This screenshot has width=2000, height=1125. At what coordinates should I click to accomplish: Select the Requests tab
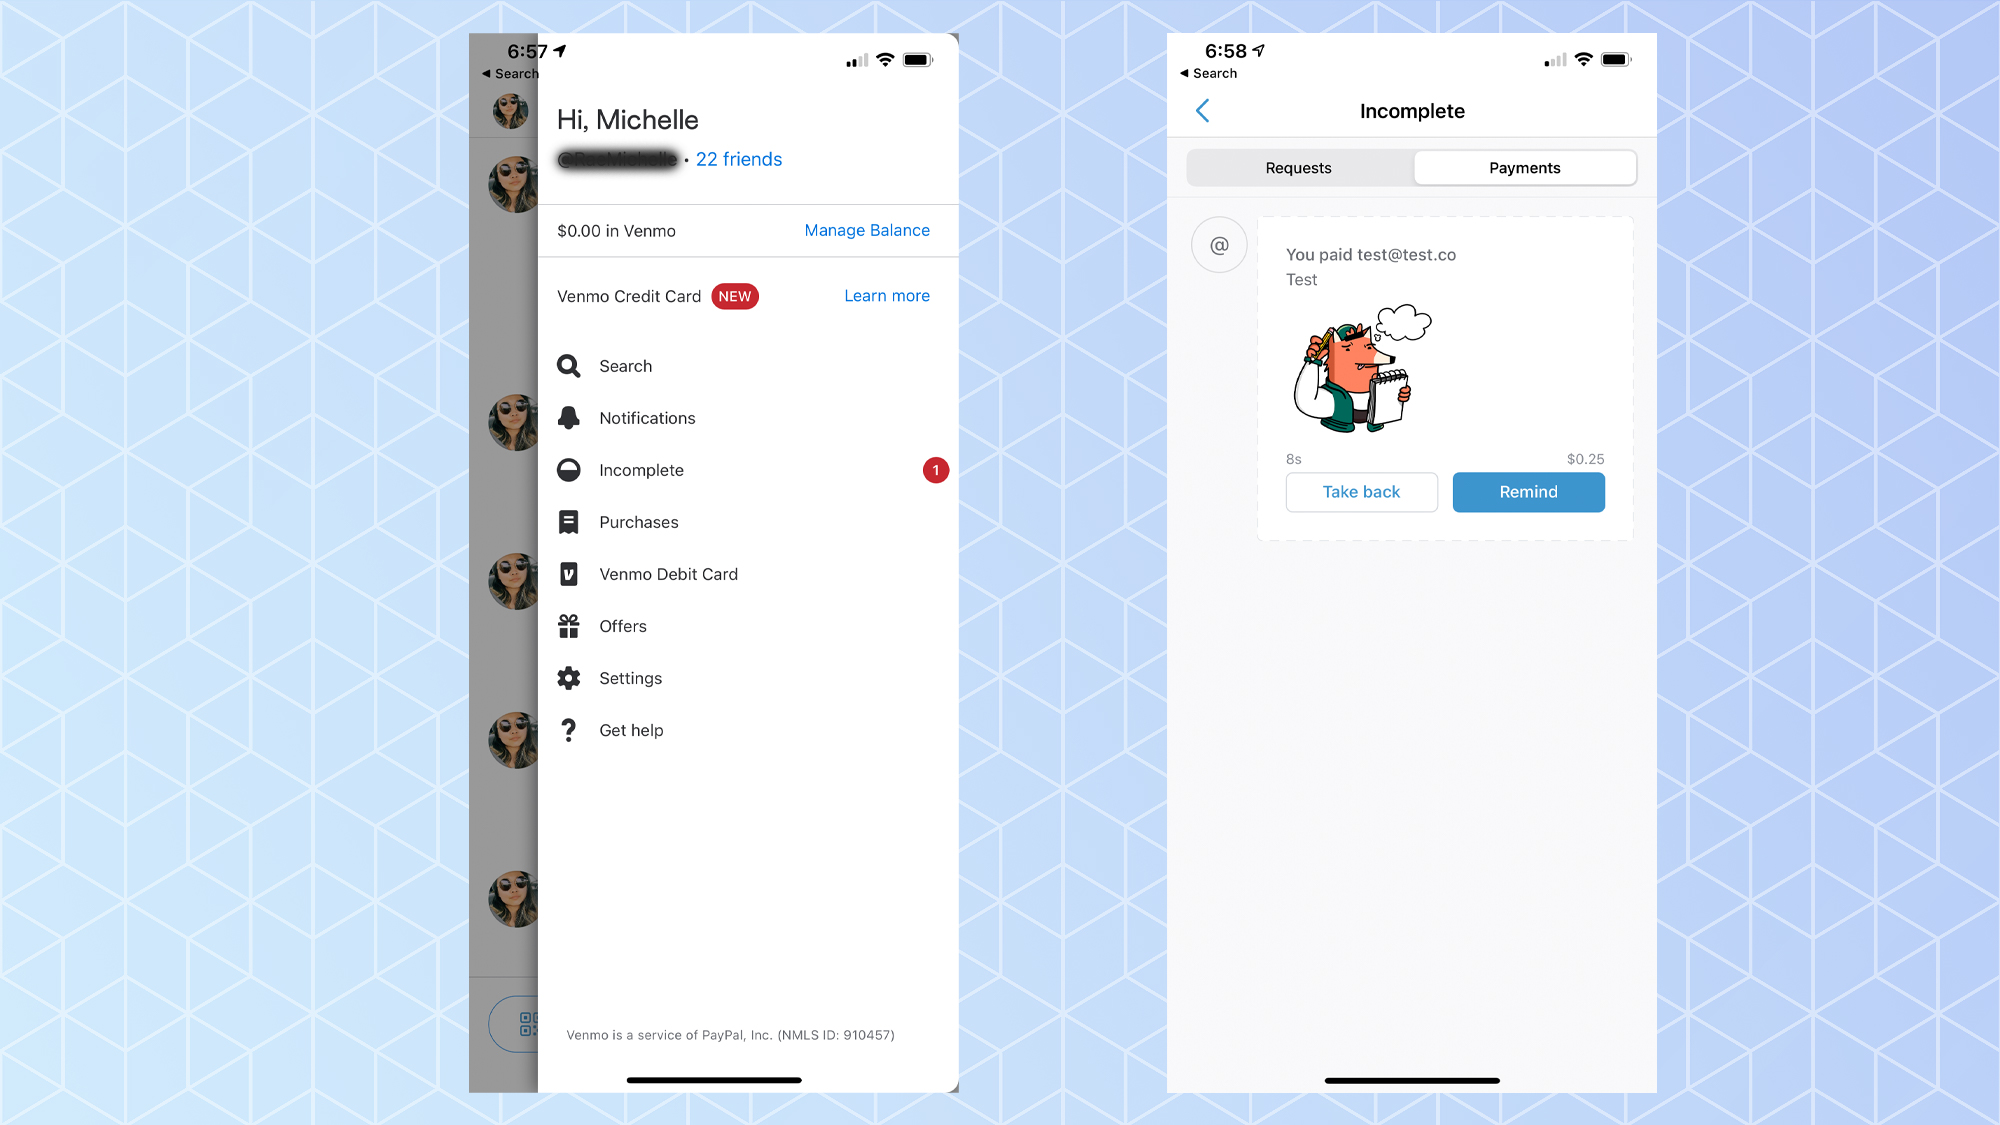pos(1297,166)
